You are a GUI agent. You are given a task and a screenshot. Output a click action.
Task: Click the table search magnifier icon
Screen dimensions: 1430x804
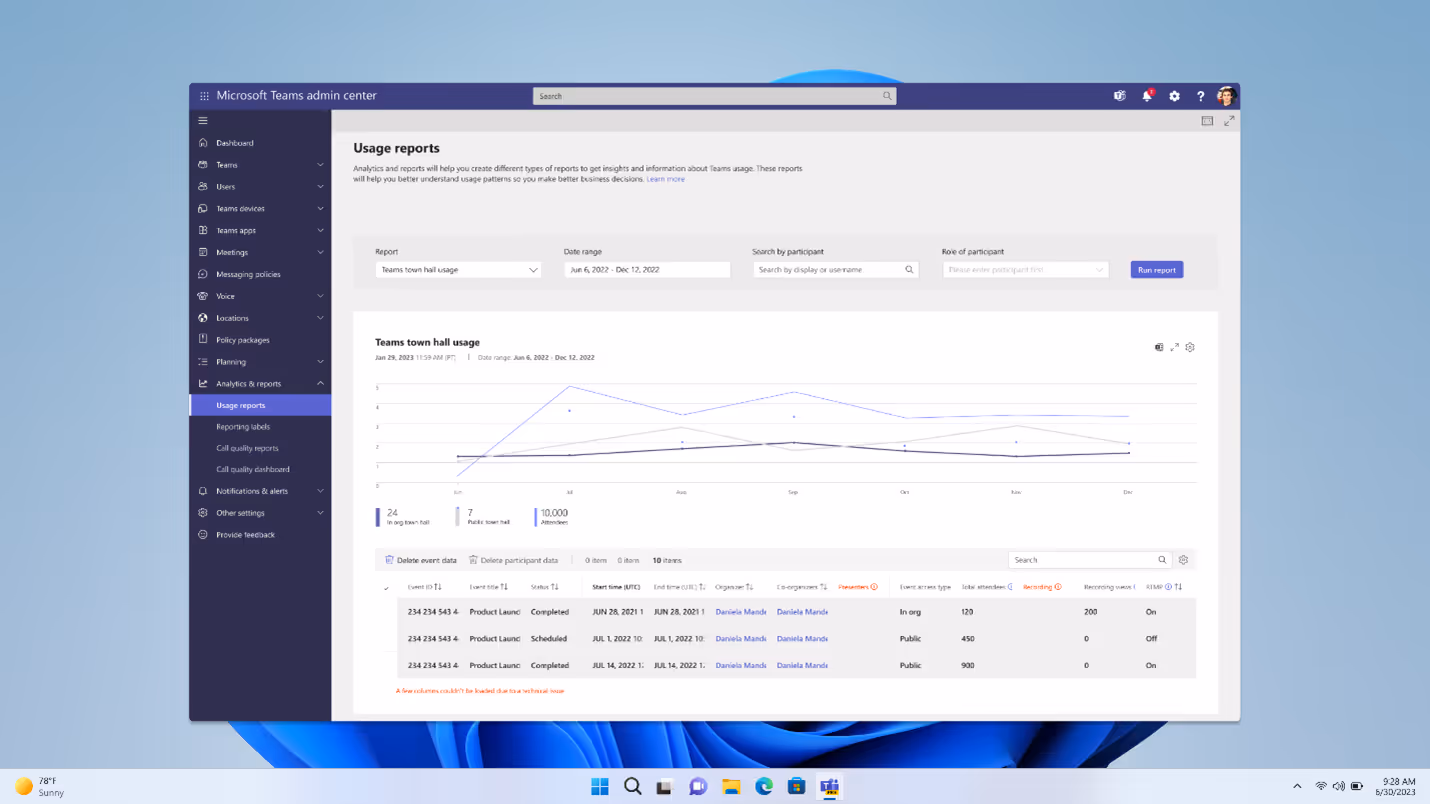[x=1162, y=560]
